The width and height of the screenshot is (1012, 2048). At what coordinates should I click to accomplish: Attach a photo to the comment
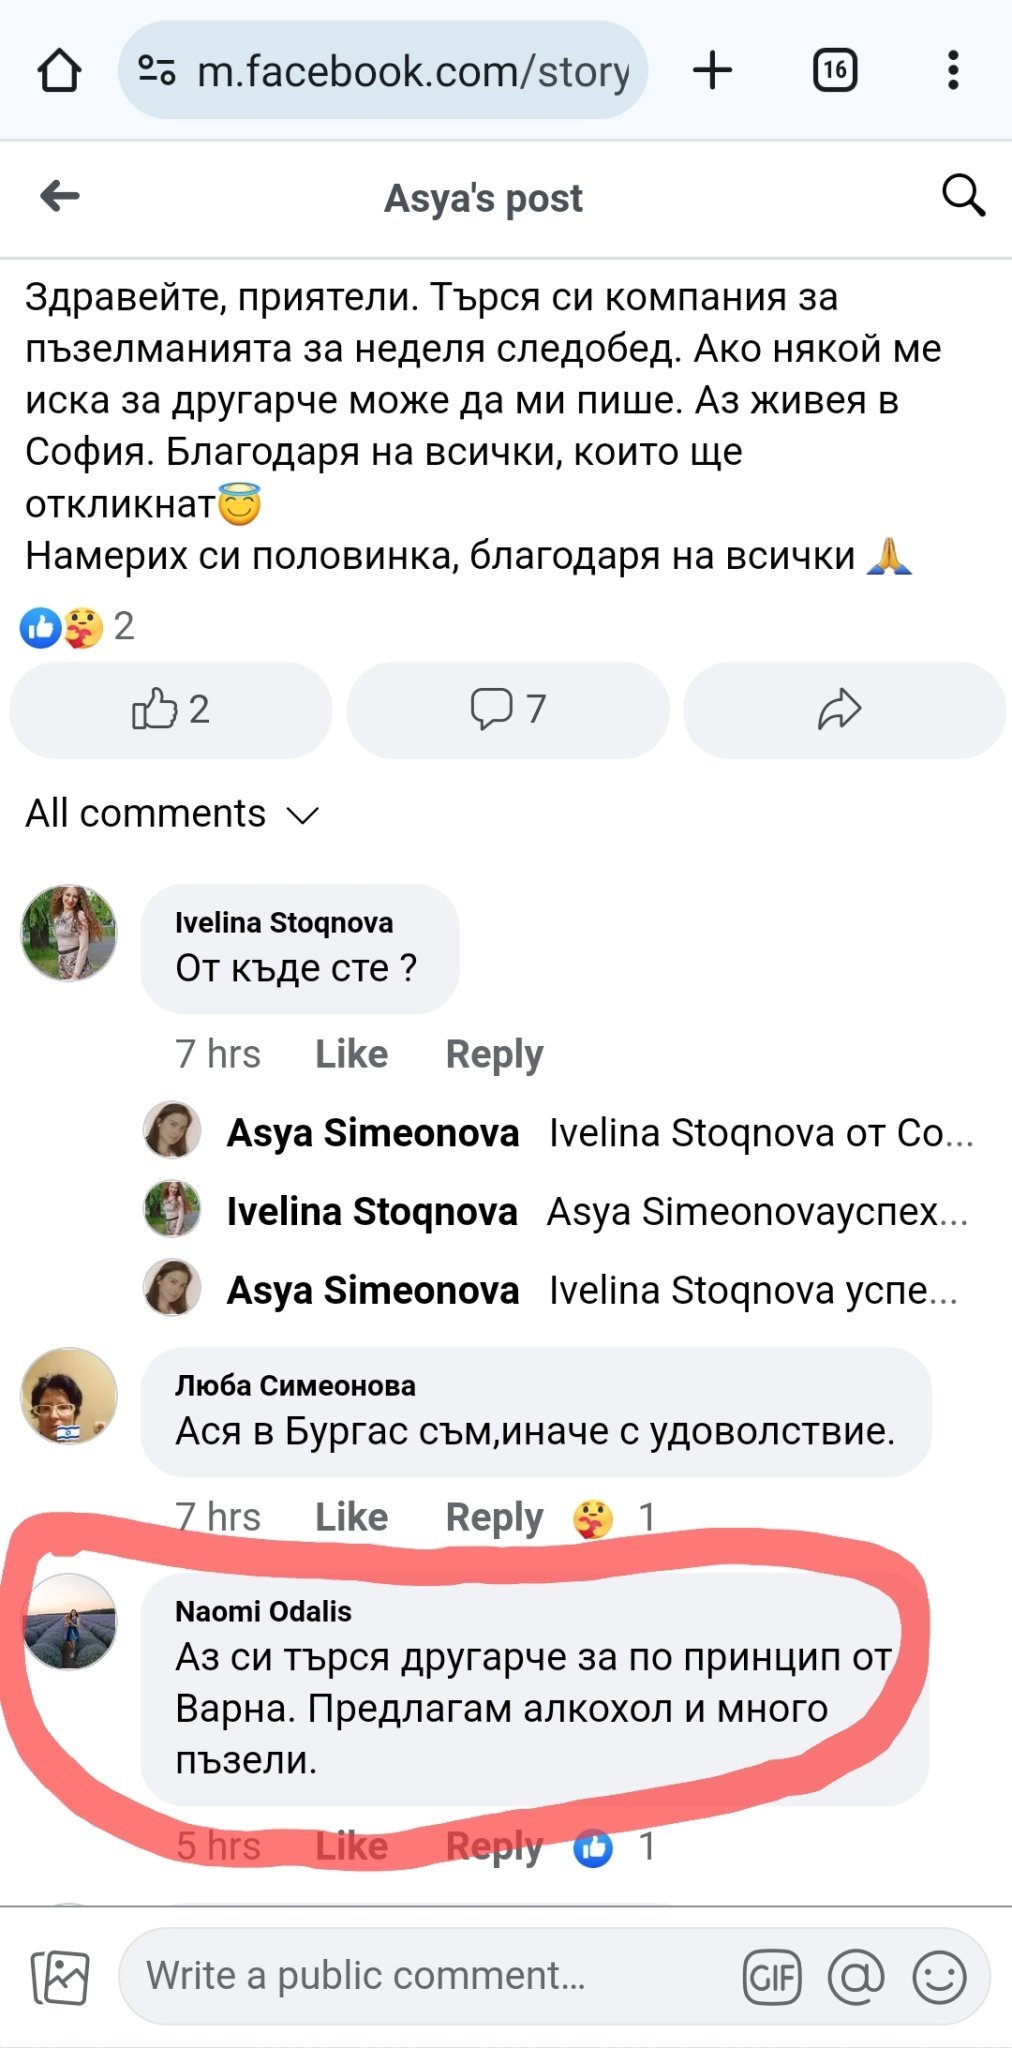[x=60, y=1976]
